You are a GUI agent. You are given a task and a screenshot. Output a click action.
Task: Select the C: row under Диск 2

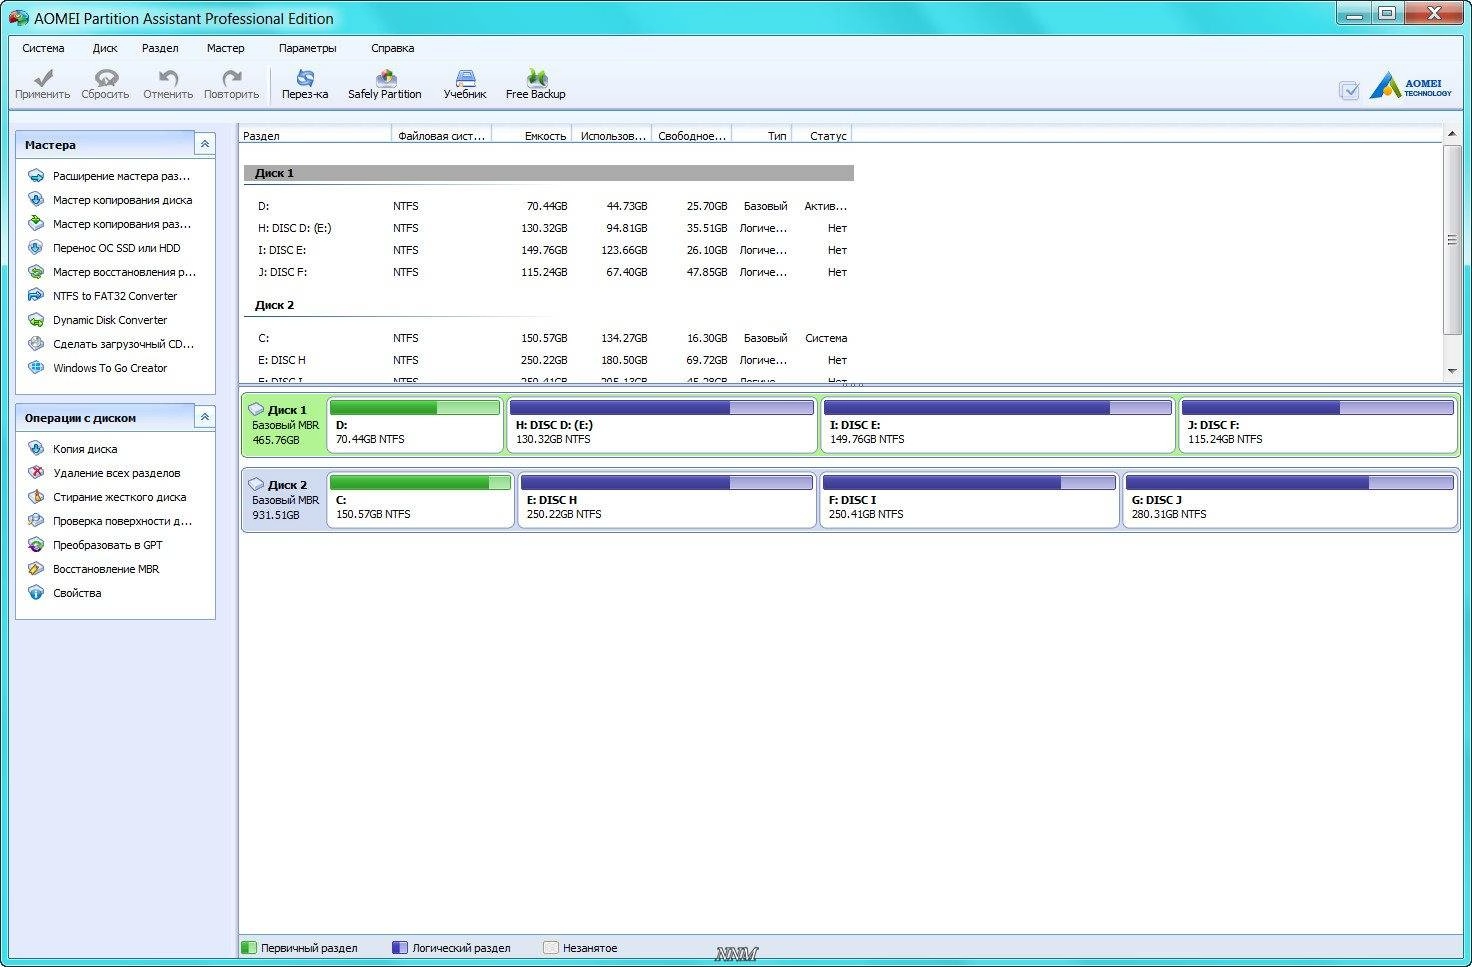[548, 338]
